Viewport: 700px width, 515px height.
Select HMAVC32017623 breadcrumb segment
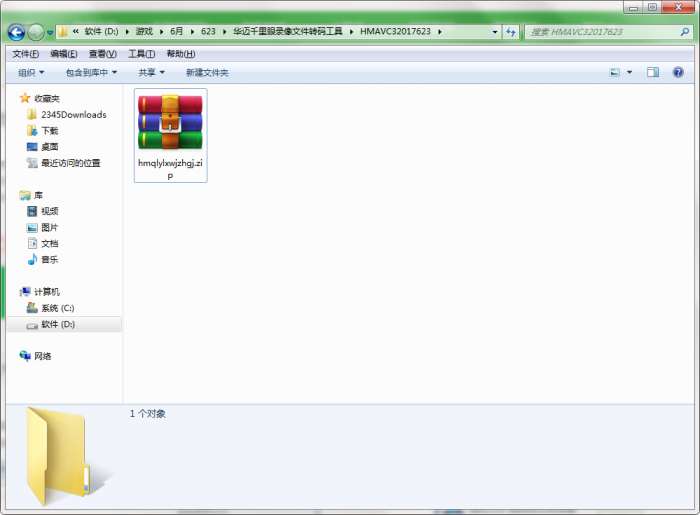point(395,31)
